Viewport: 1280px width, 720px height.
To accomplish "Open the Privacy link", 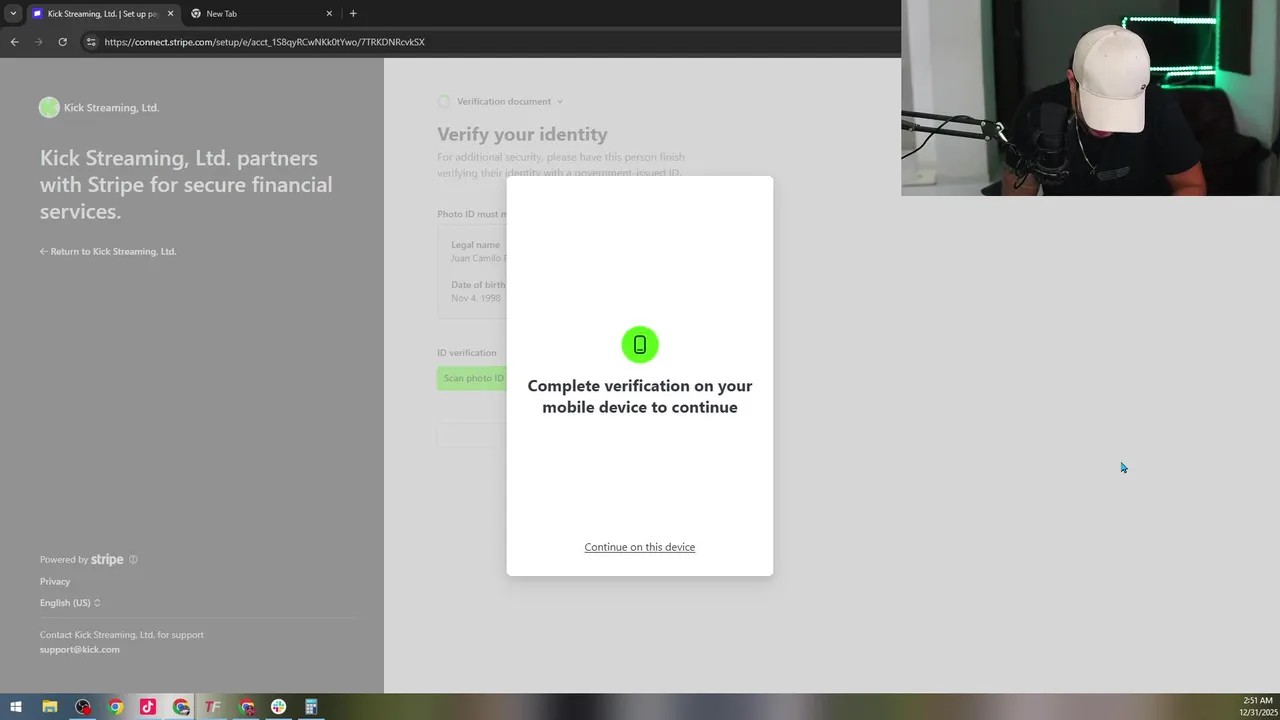I will [55, 581].
